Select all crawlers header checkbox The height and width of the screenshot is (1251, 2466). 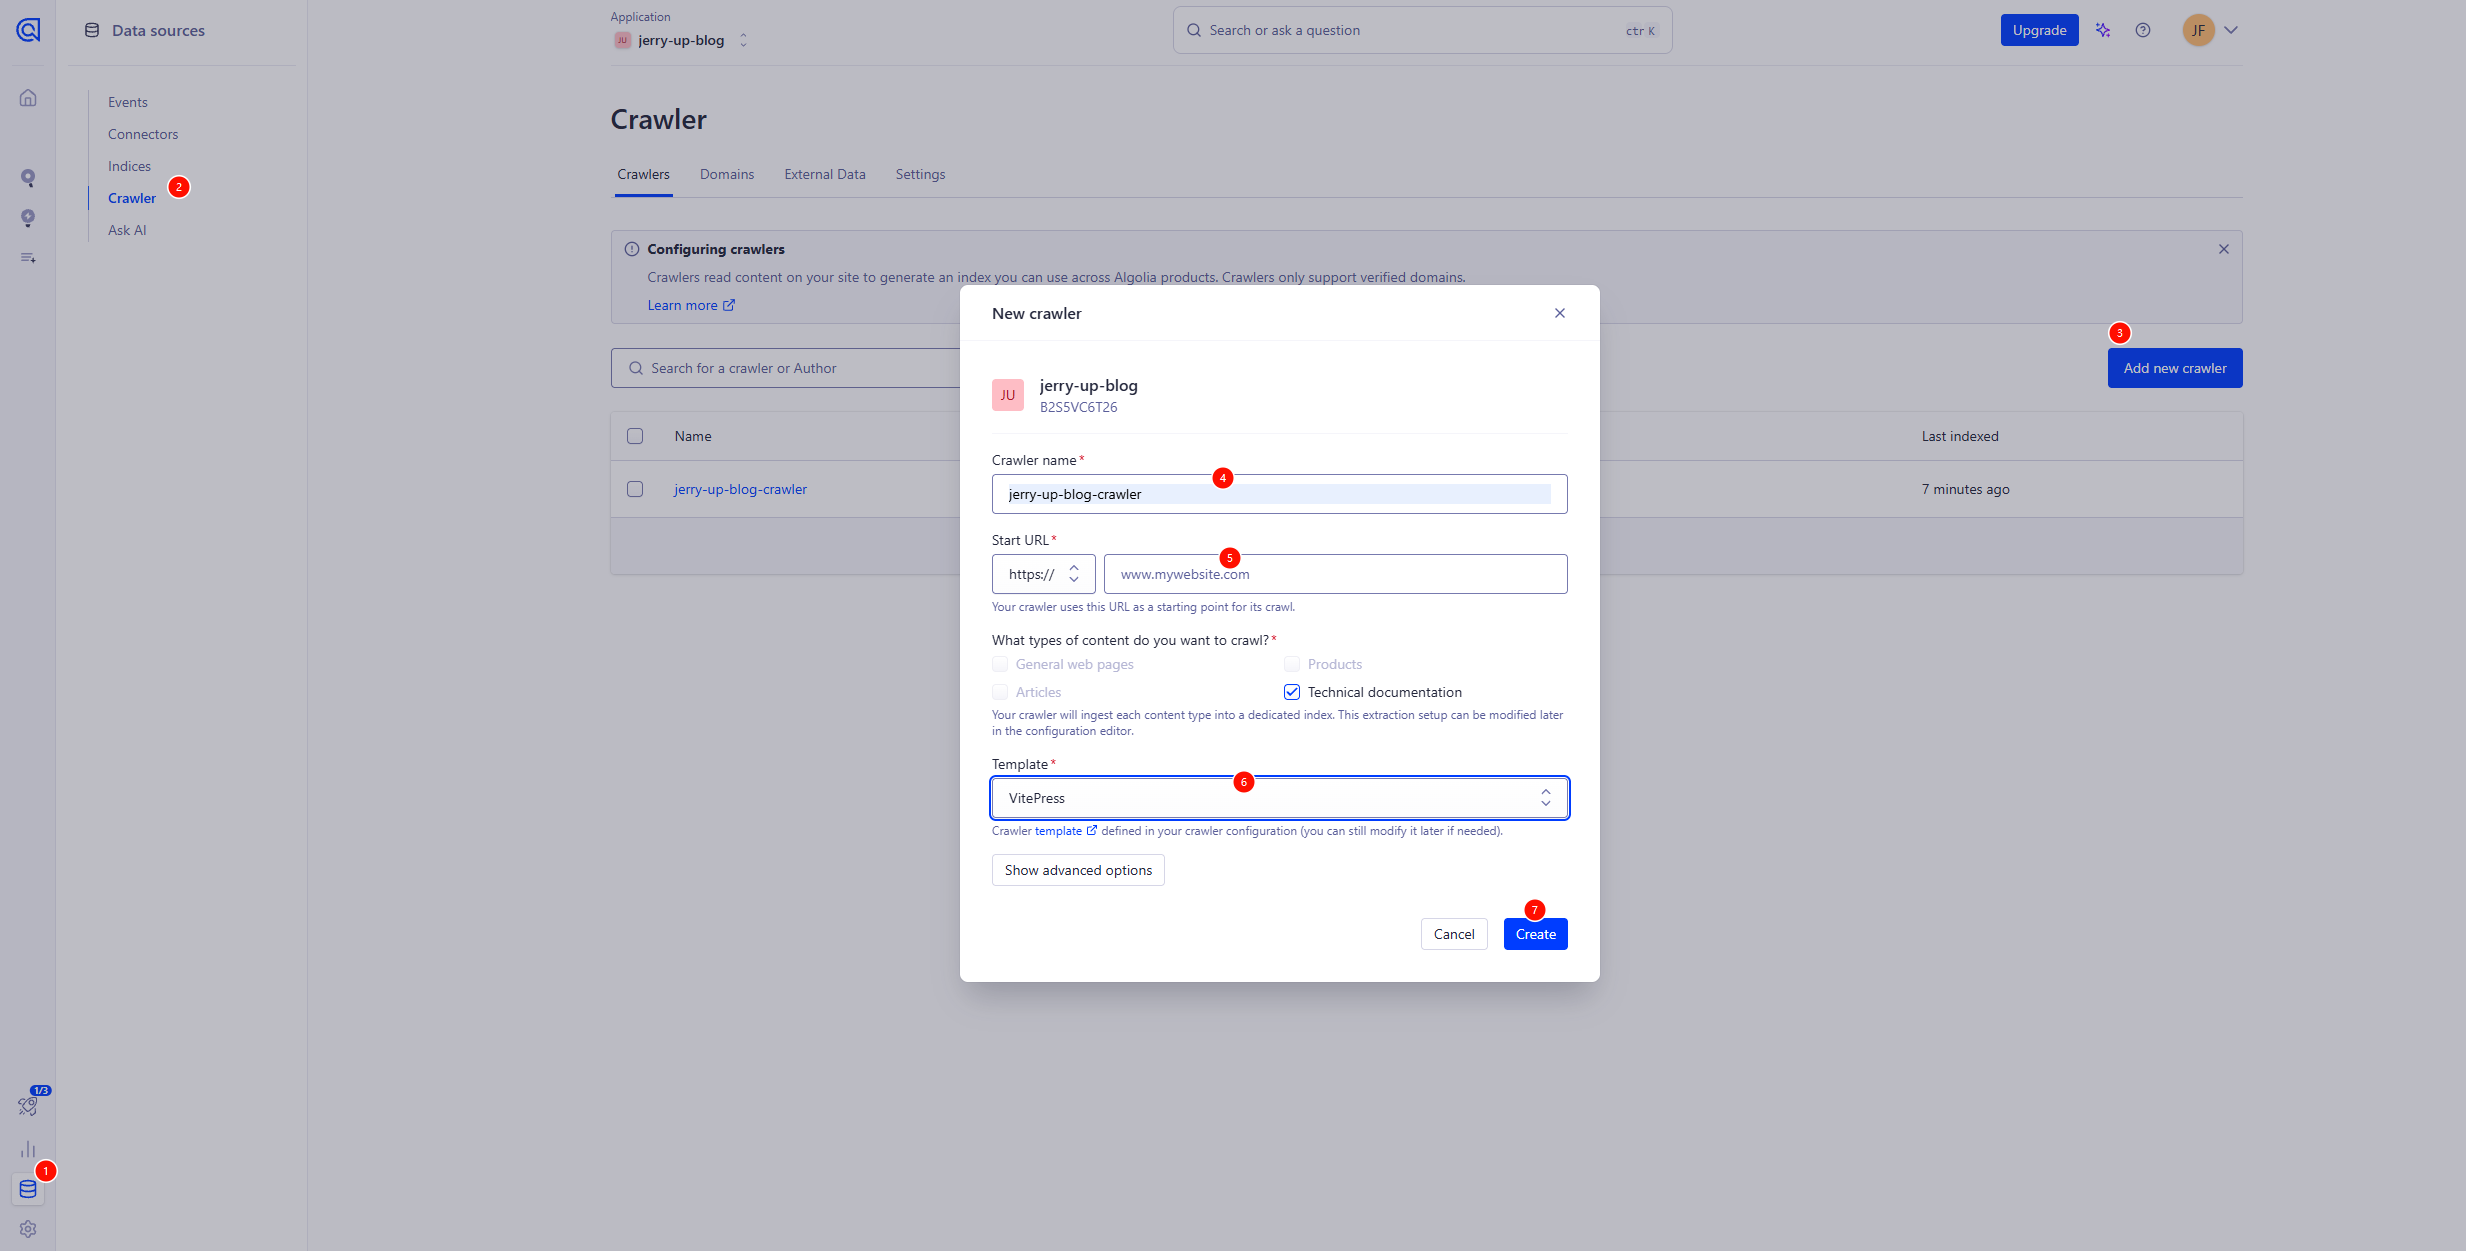pyautogui.click(x=635, y=436)
